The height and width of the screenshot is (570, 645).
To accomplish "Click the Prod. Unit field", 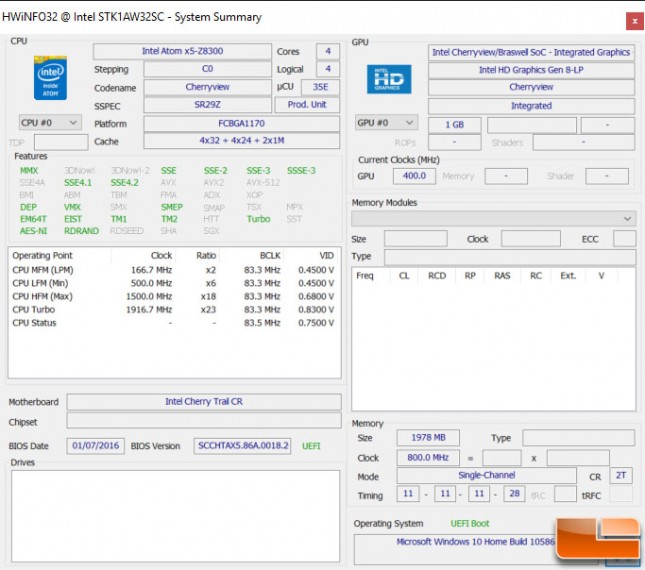I will 307,105.
